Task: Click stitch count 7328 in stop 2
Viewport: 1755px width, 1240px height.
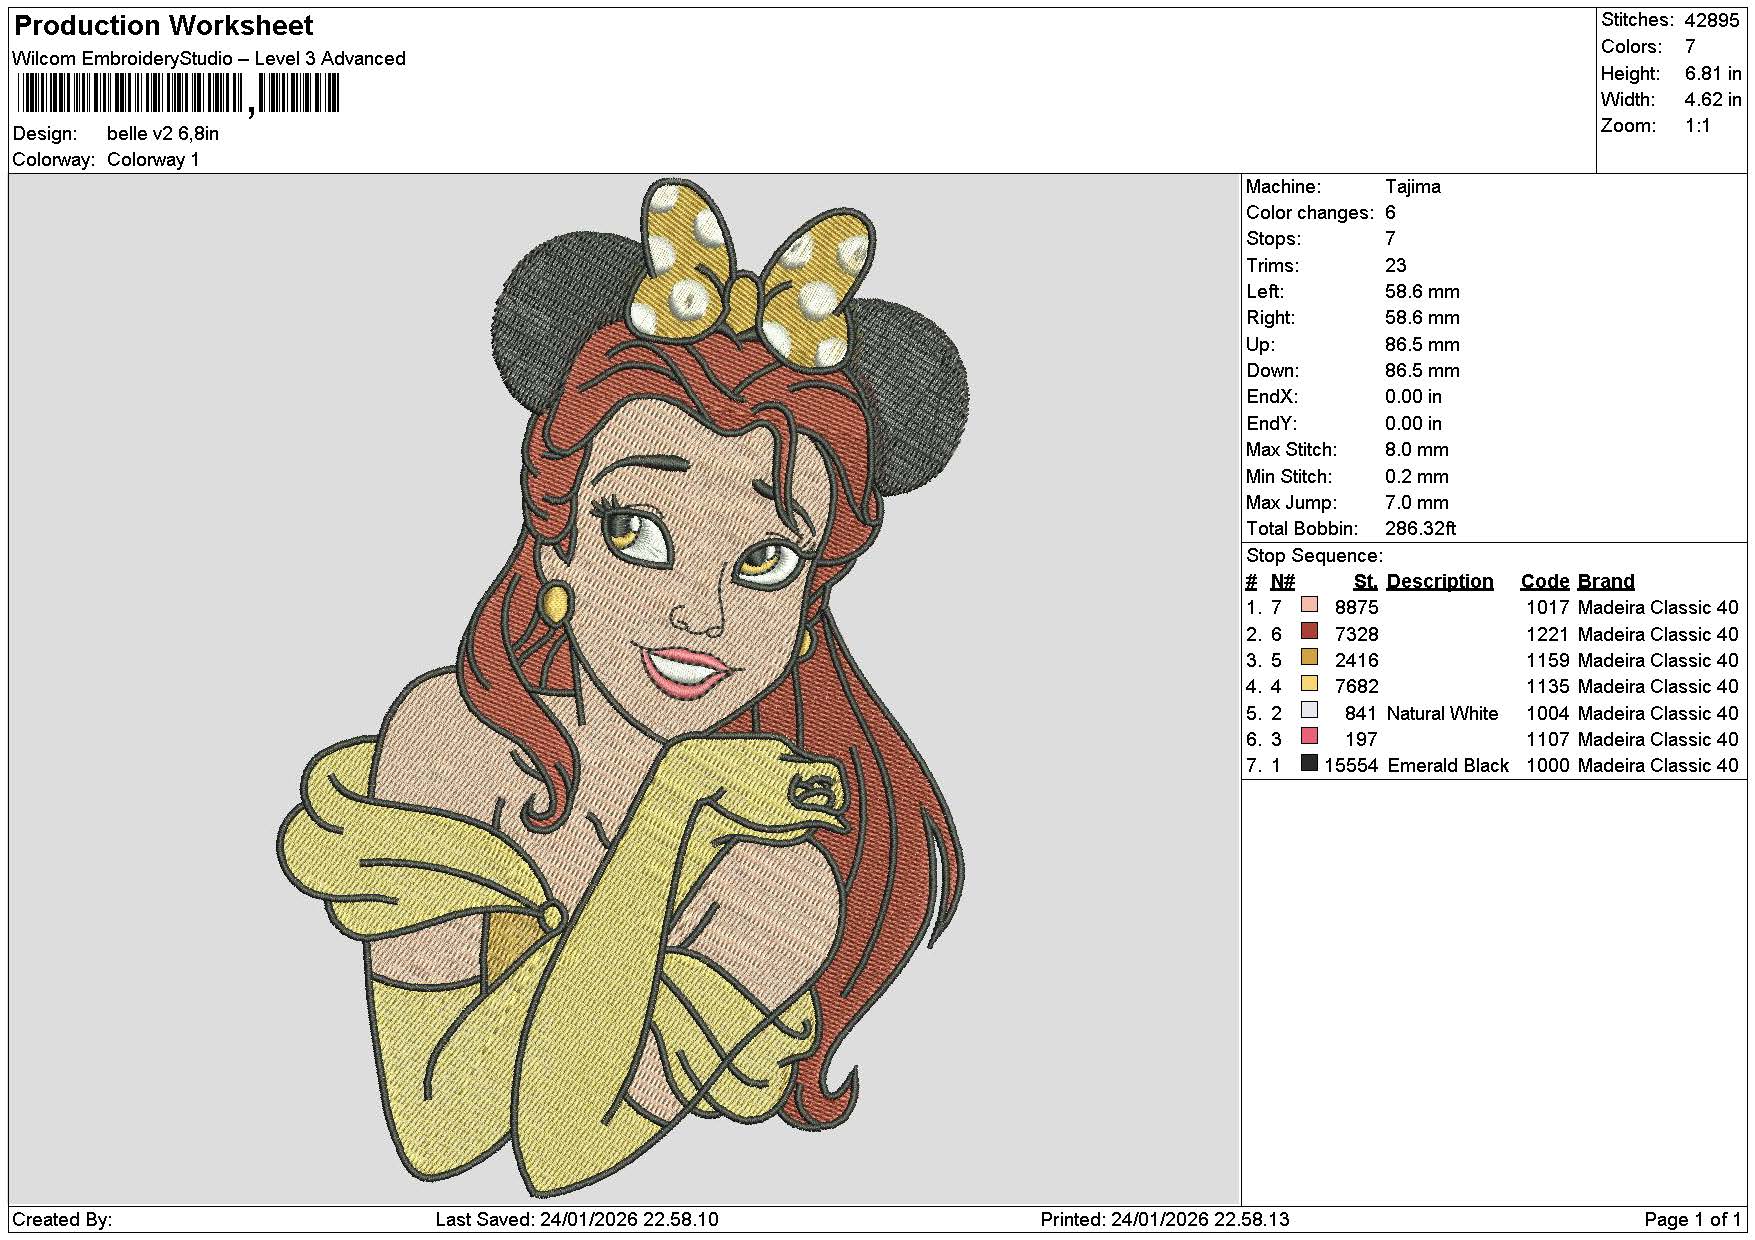Action: point(1357,634)
